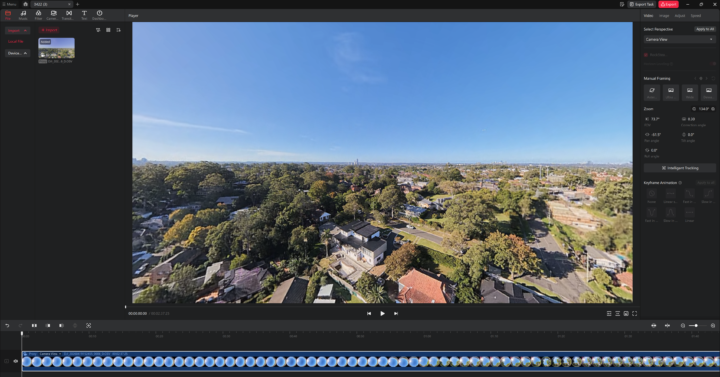Image resolution: width=720 pixels, height=377 pixels.
Task: Open the notes icon beside Export Task
Action: coord(622,4)
